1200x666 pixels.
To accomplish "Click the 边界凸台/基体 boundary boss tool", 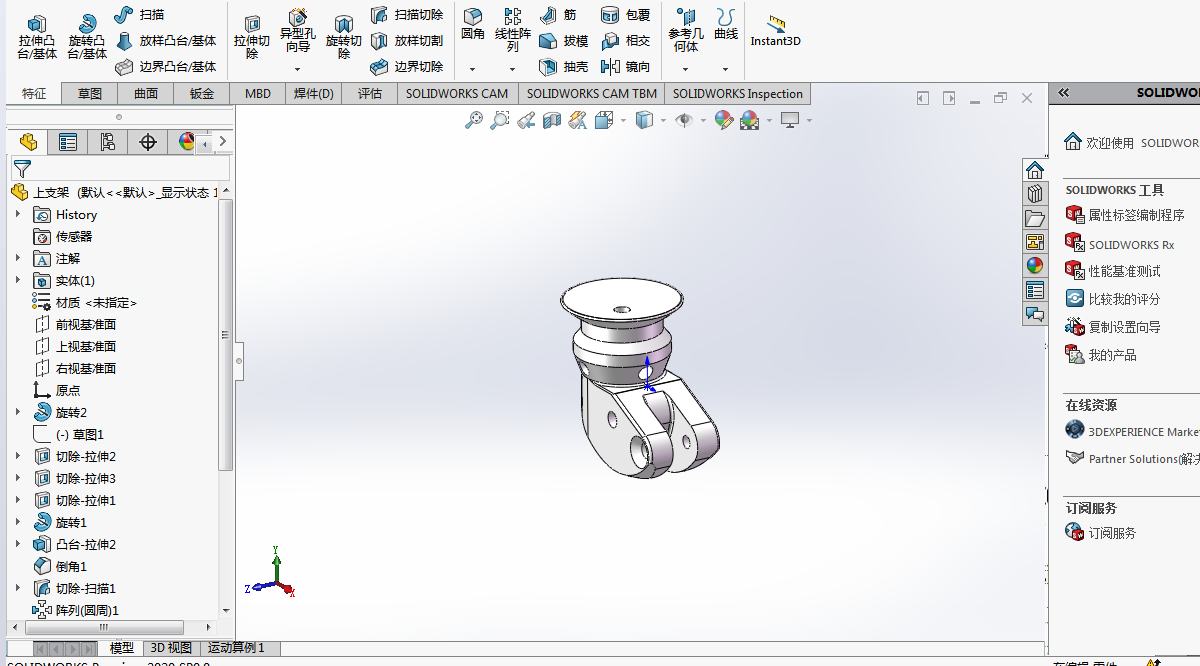I will coord(166,67).
